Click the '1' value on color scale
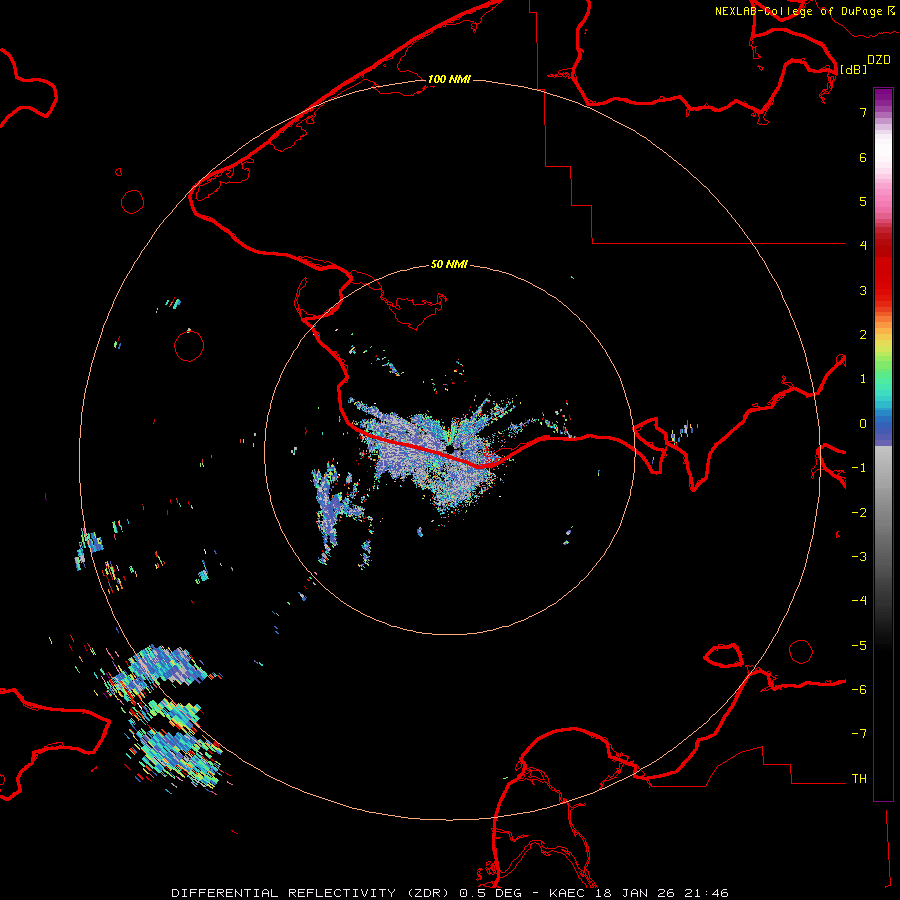This screenshot has width=900, height=900. coord(863,379)
